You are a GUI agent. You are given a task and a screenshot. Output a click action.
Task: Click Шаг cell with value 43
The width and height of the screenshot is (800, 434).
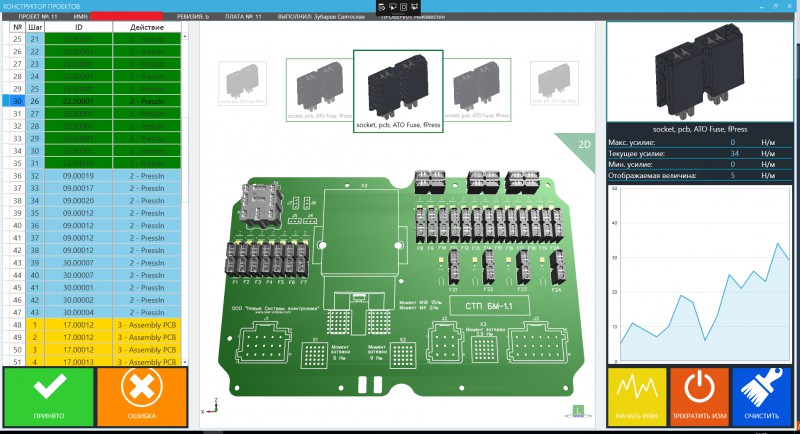point(35,313)
